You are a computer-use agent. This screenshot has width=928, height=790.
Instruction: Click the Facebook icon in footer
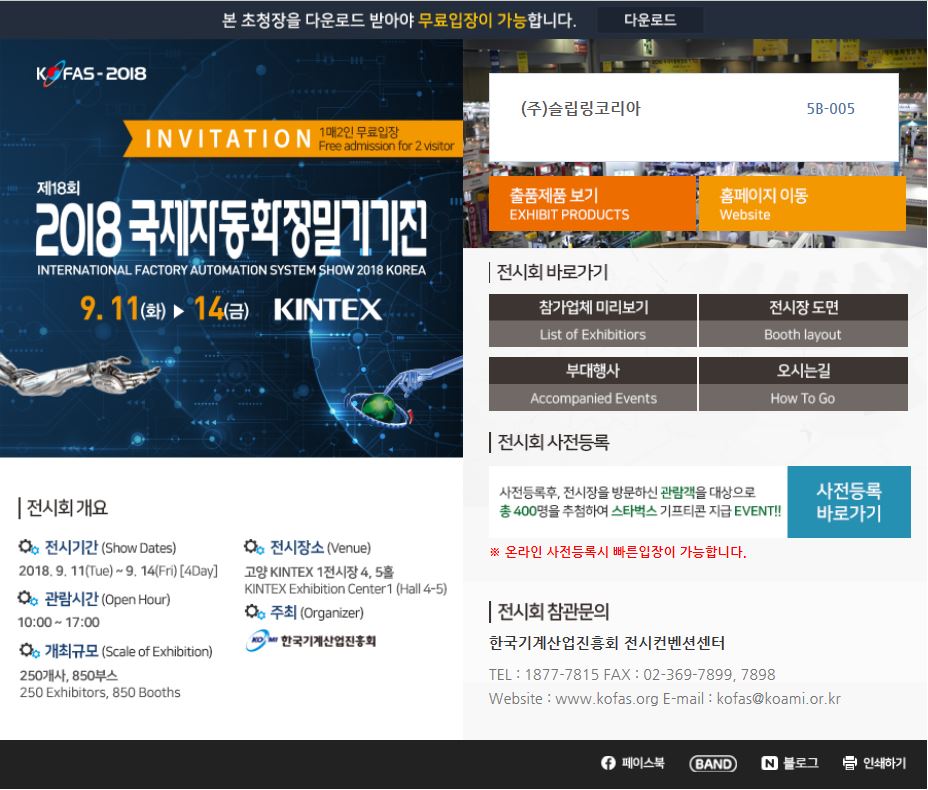608,763
